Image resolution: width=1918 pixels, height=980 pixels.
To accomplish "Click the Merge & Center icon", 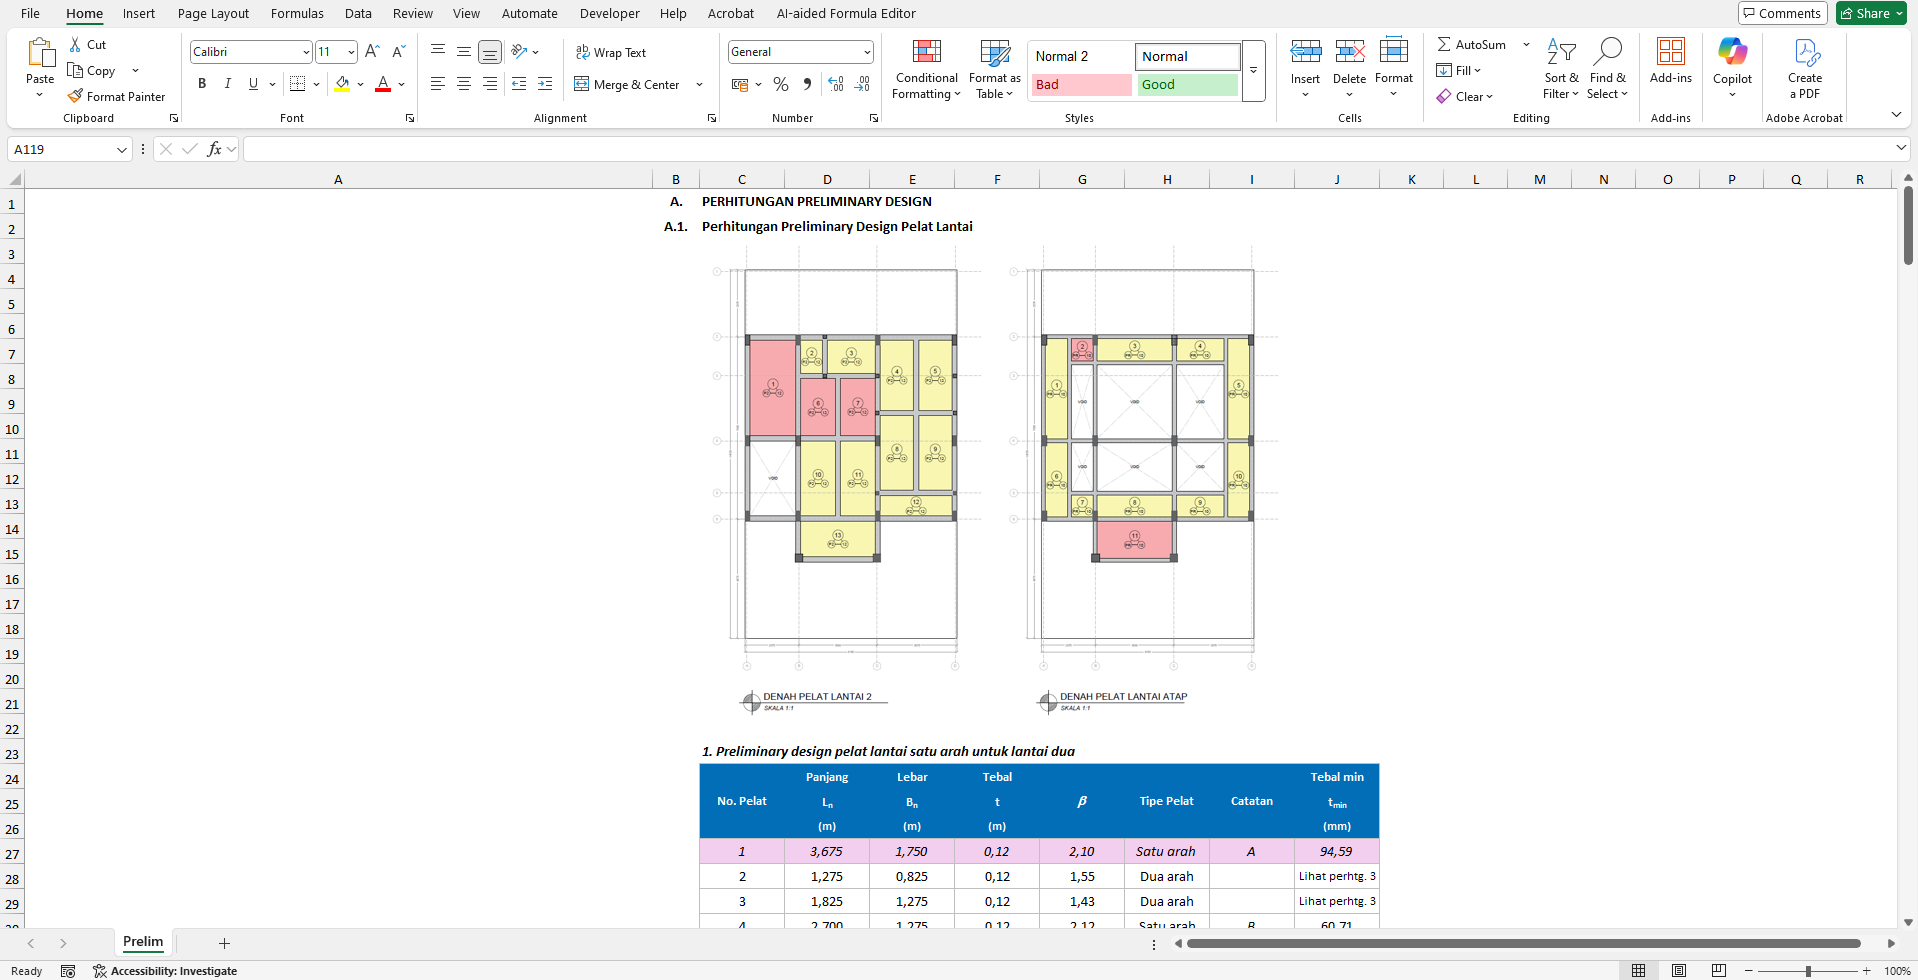I will click(x=581, y=85).
